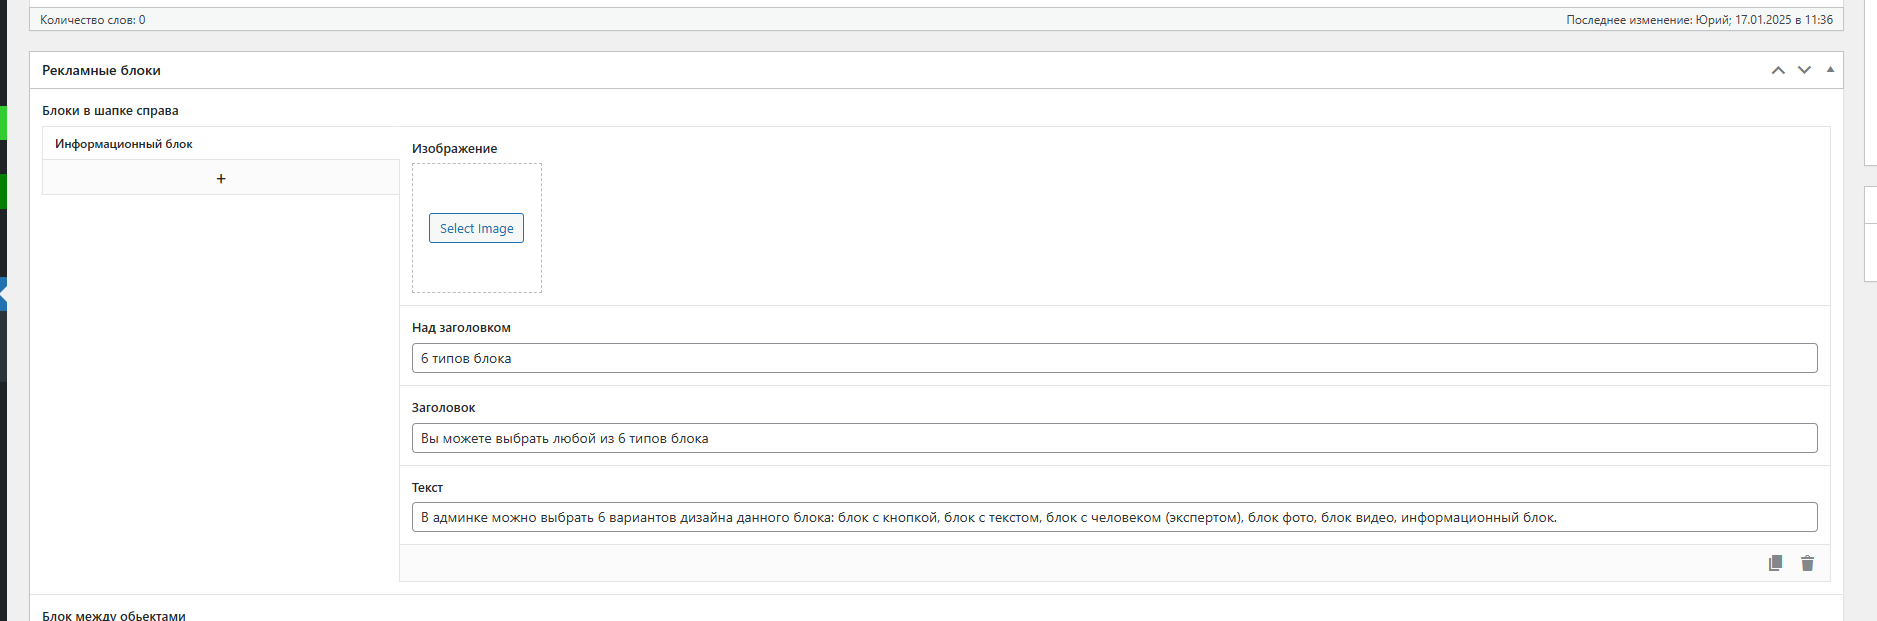Screen dimensions: 1877x621
Task: Click the Блоки в шапке справа heading
Action: (110, 110)
